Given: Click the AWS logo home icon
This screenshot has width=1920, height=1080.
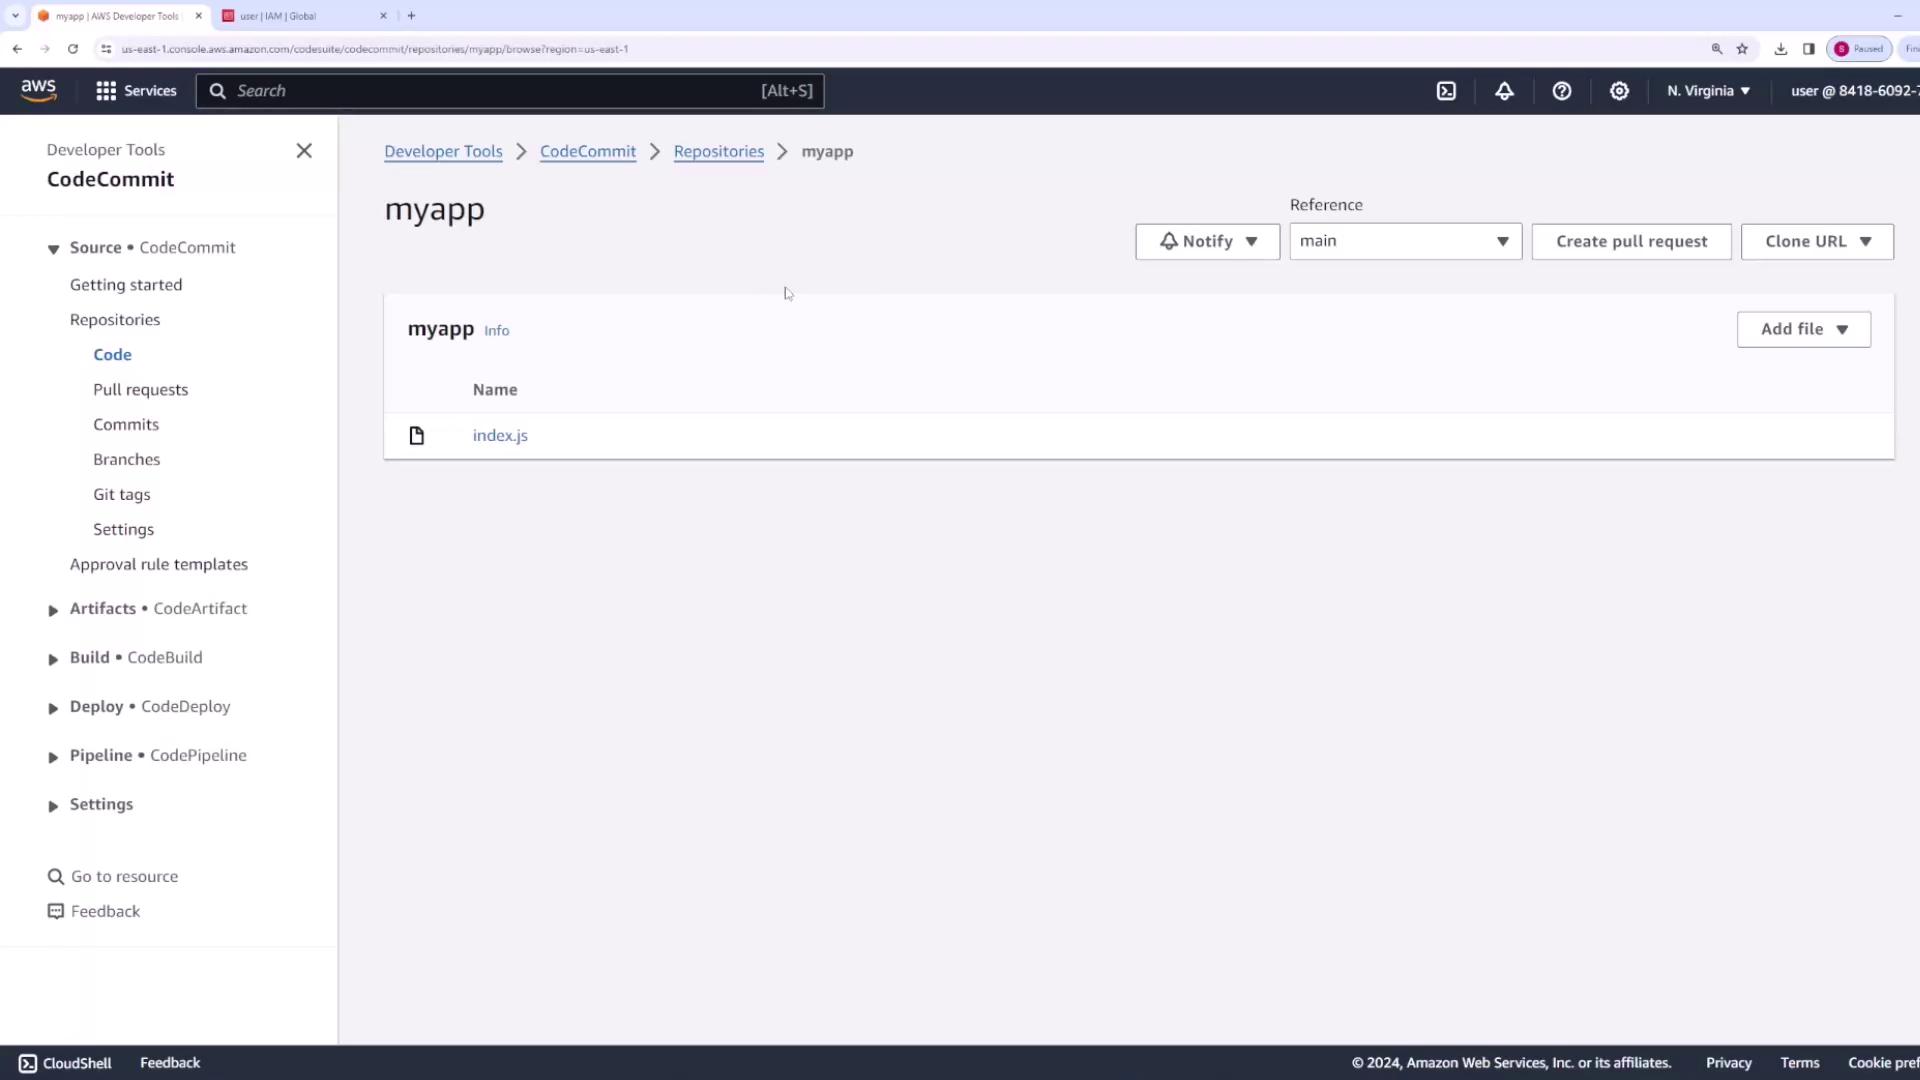Looking at the screenshot, I should pos(38,90).
